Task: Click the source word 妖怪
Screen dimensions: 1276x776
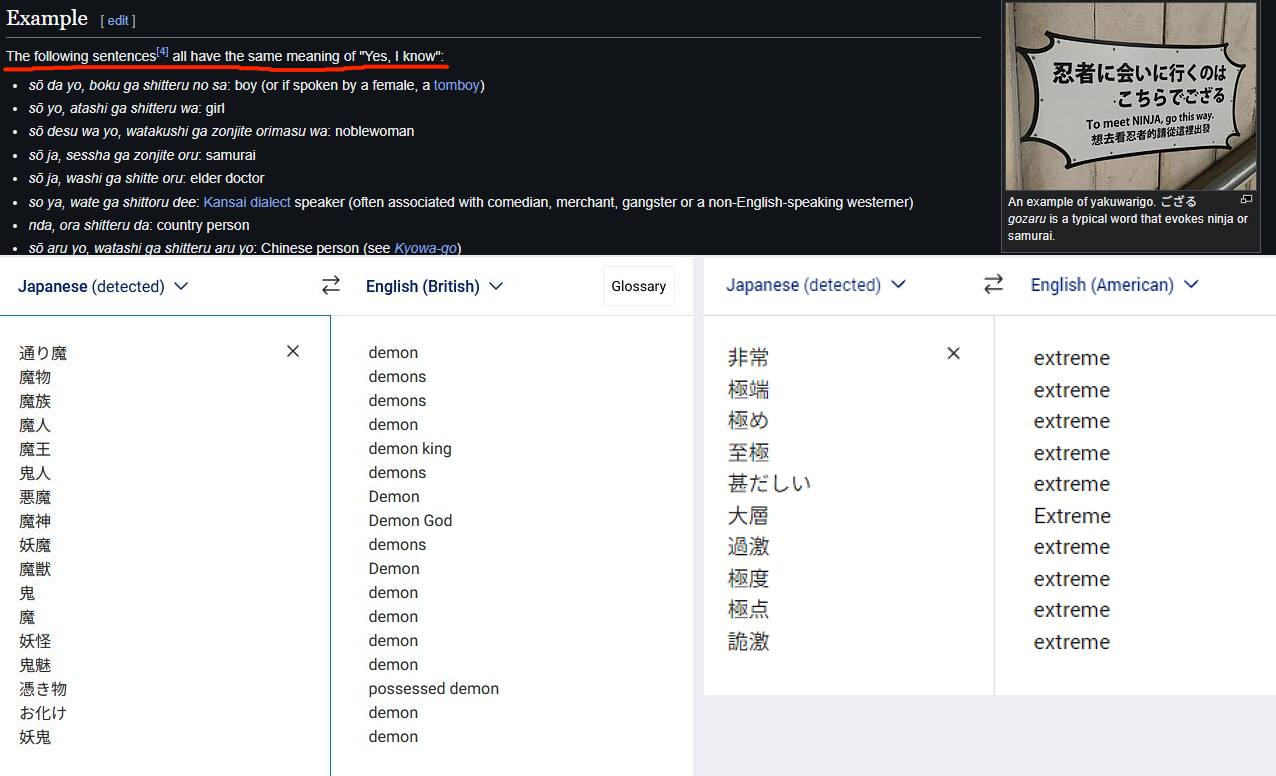Action: click(35, 641)
